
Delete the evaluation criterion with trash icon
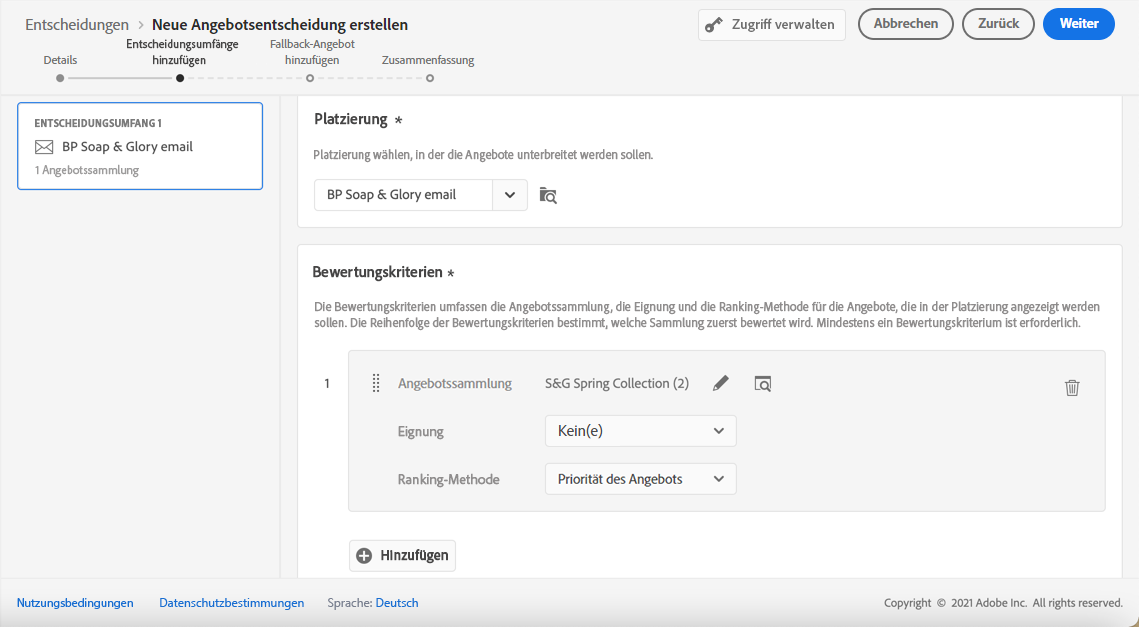point(1072,388)
